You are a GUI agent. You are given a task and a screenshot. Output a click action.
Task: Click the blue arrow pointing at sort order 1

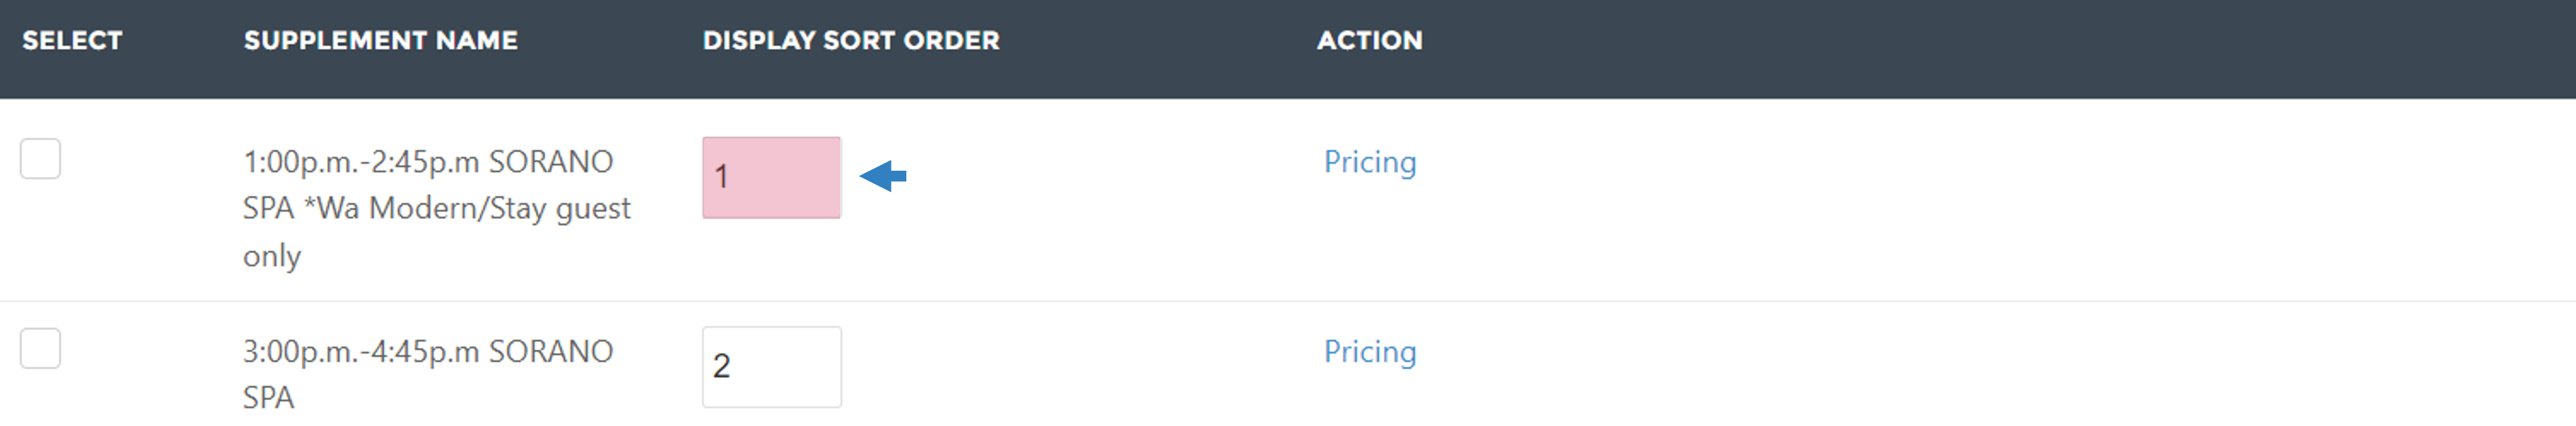[x=883, y=176]
